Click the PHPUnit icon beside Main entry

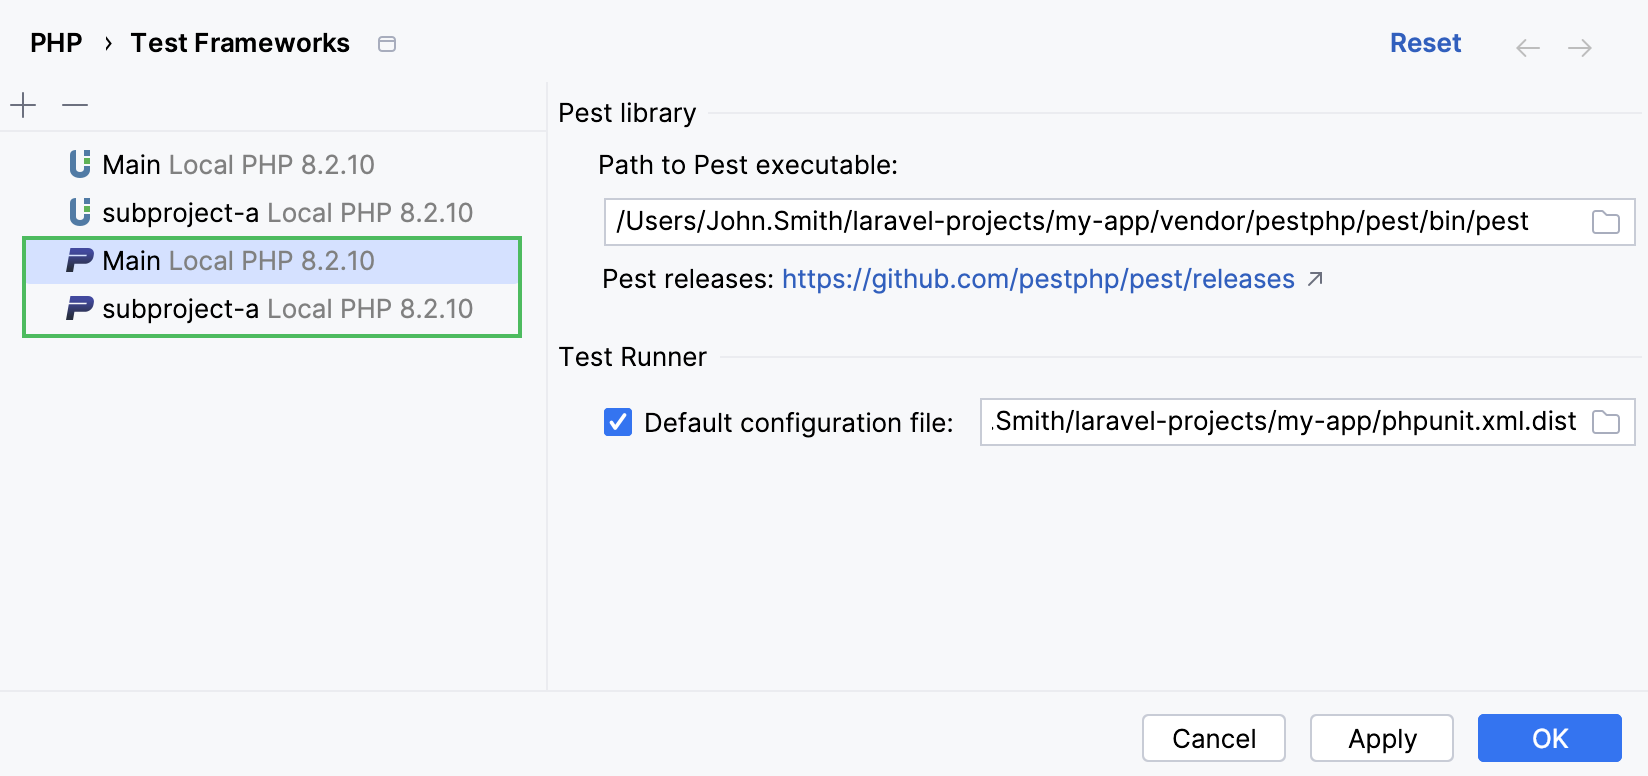click(79, 164)
